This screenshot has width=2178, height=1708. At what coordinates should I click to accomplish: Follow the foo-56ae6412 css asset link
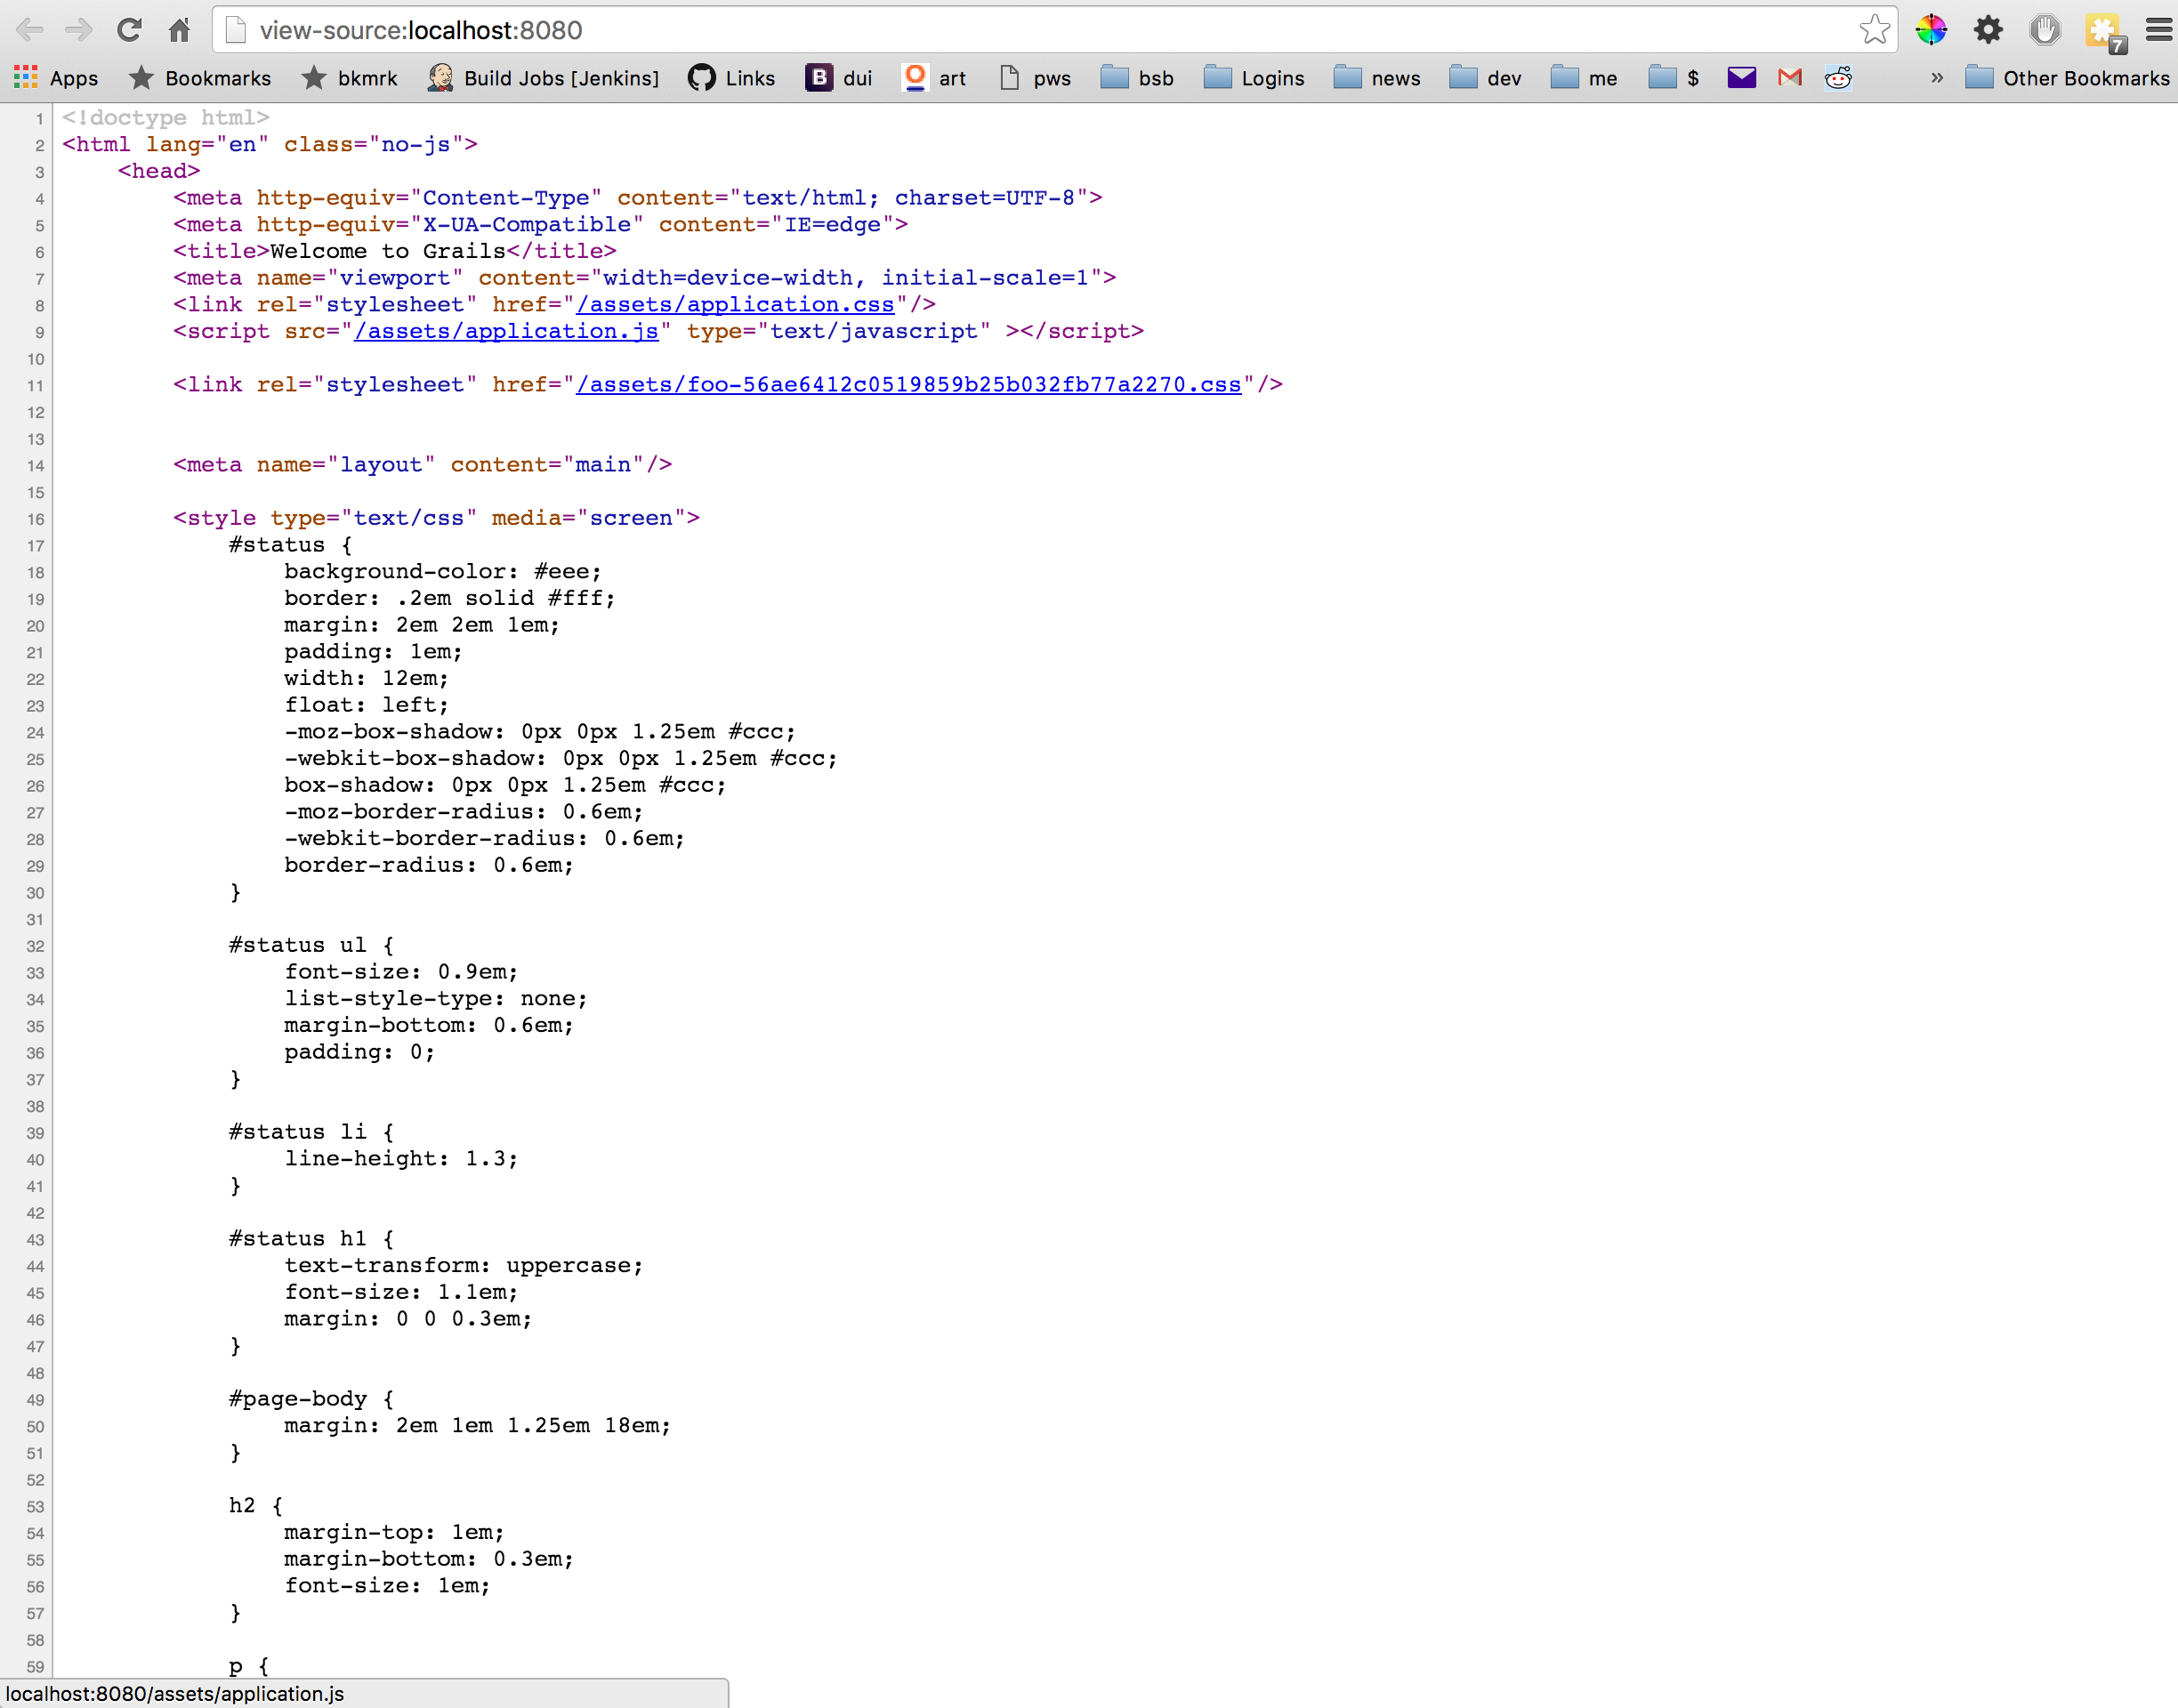click(x=908, y=384)
